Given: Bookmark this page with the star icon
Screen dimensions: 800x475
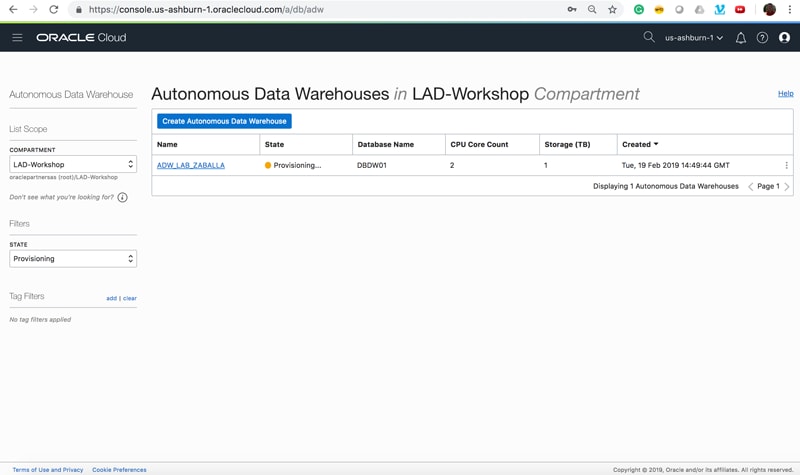Looking at the screenshot, I should [x=612, y=10].
